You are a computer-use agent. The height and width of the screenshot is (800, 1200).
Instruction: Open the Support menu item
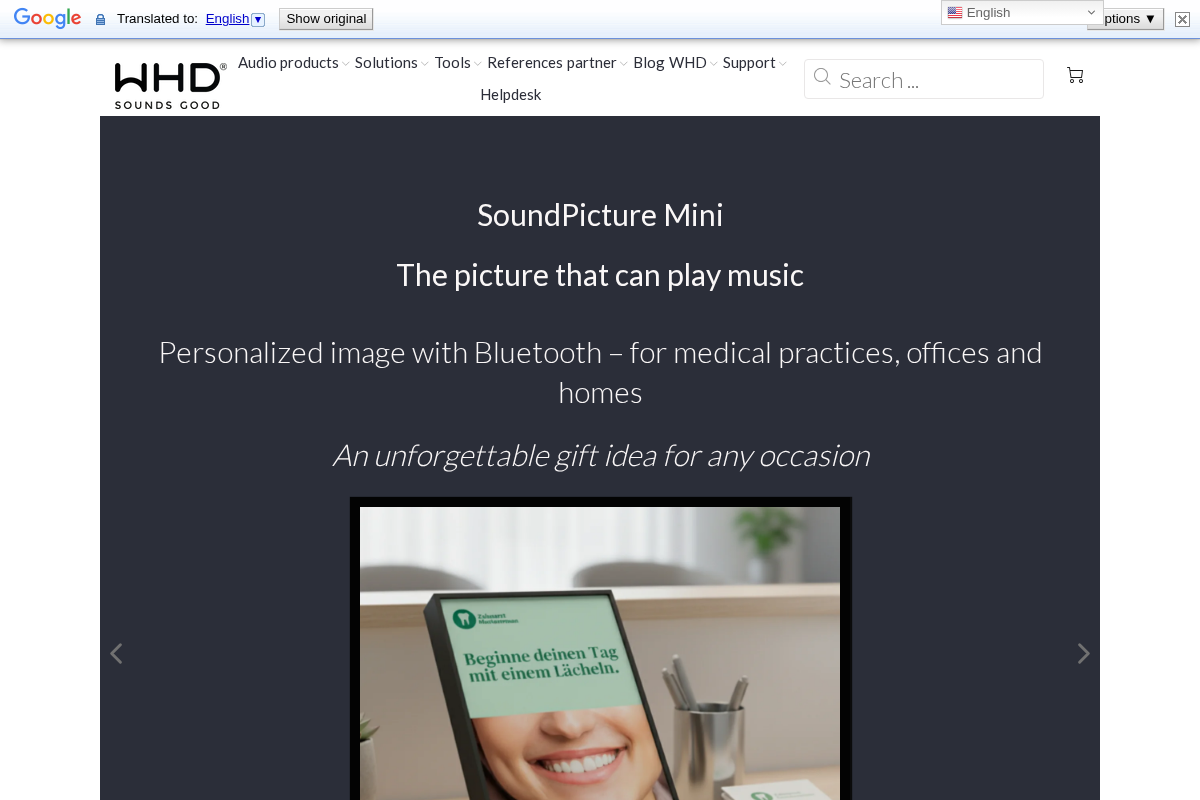[749, 62]
